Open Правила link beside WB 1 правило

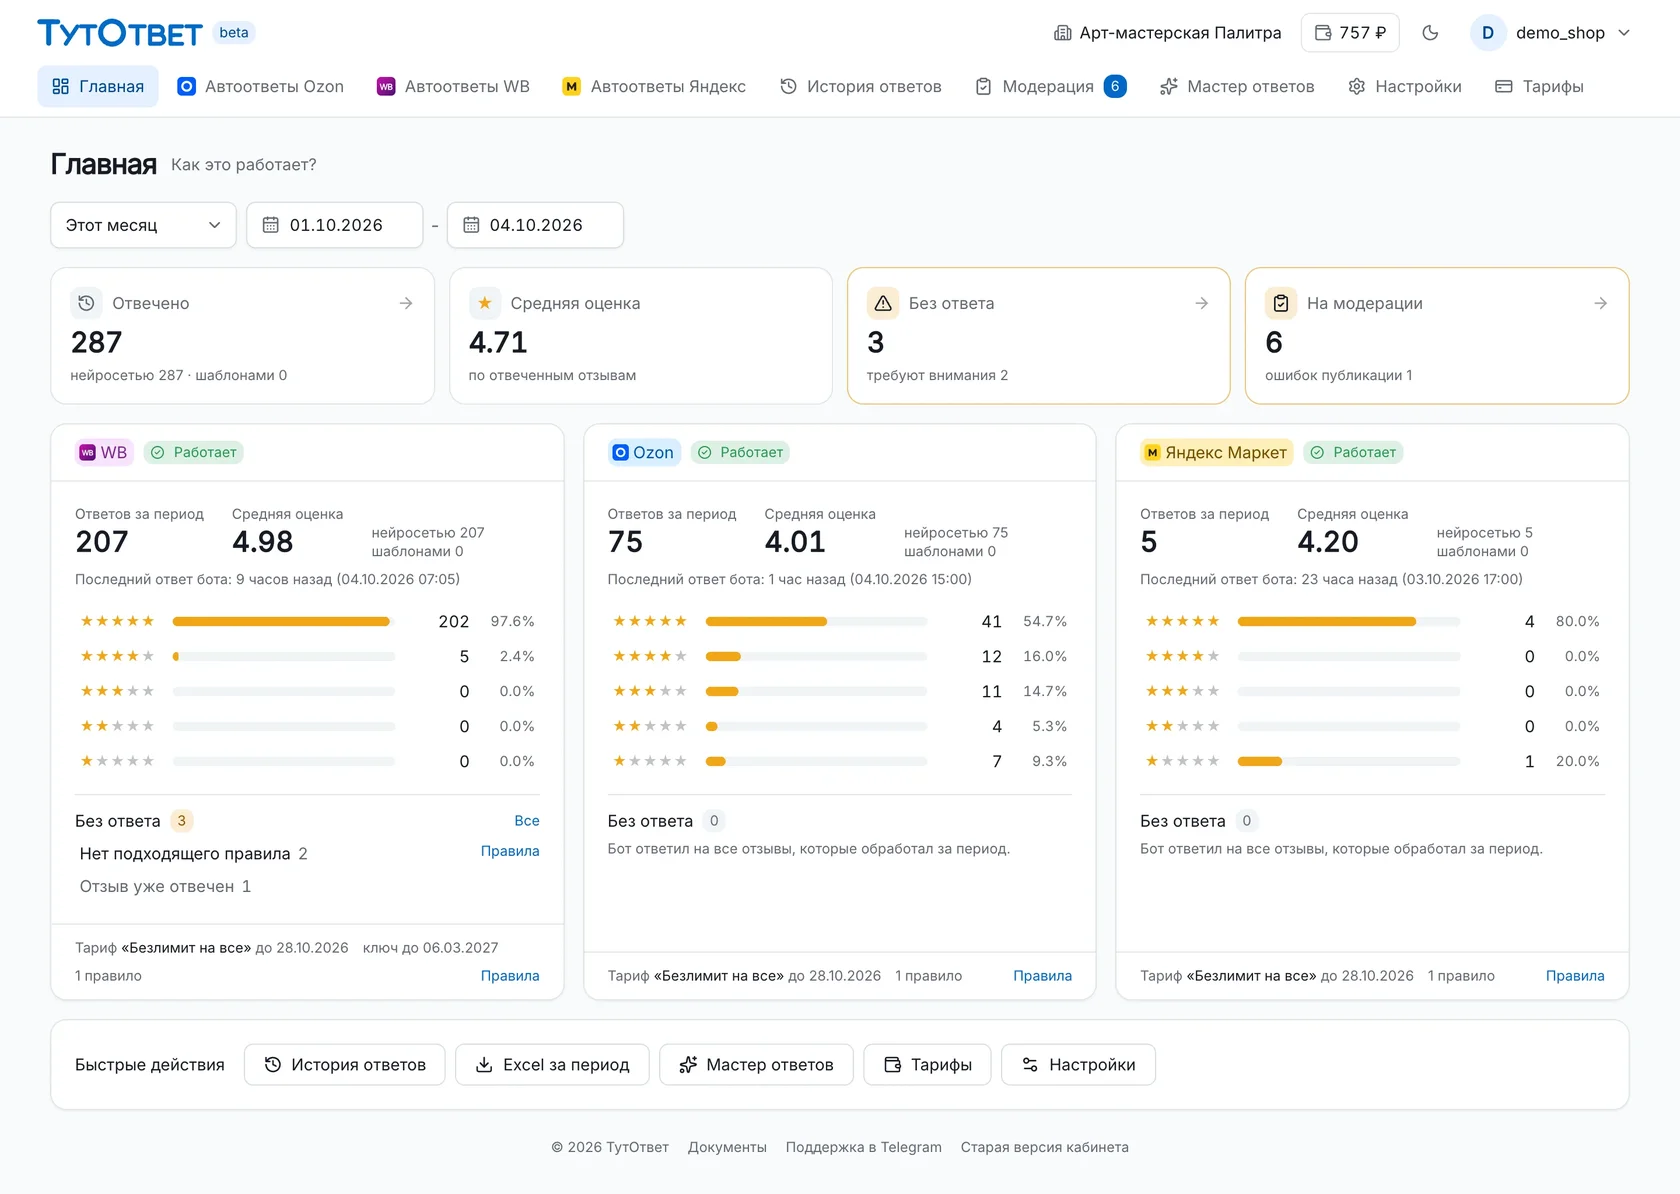tap(510, 976)
